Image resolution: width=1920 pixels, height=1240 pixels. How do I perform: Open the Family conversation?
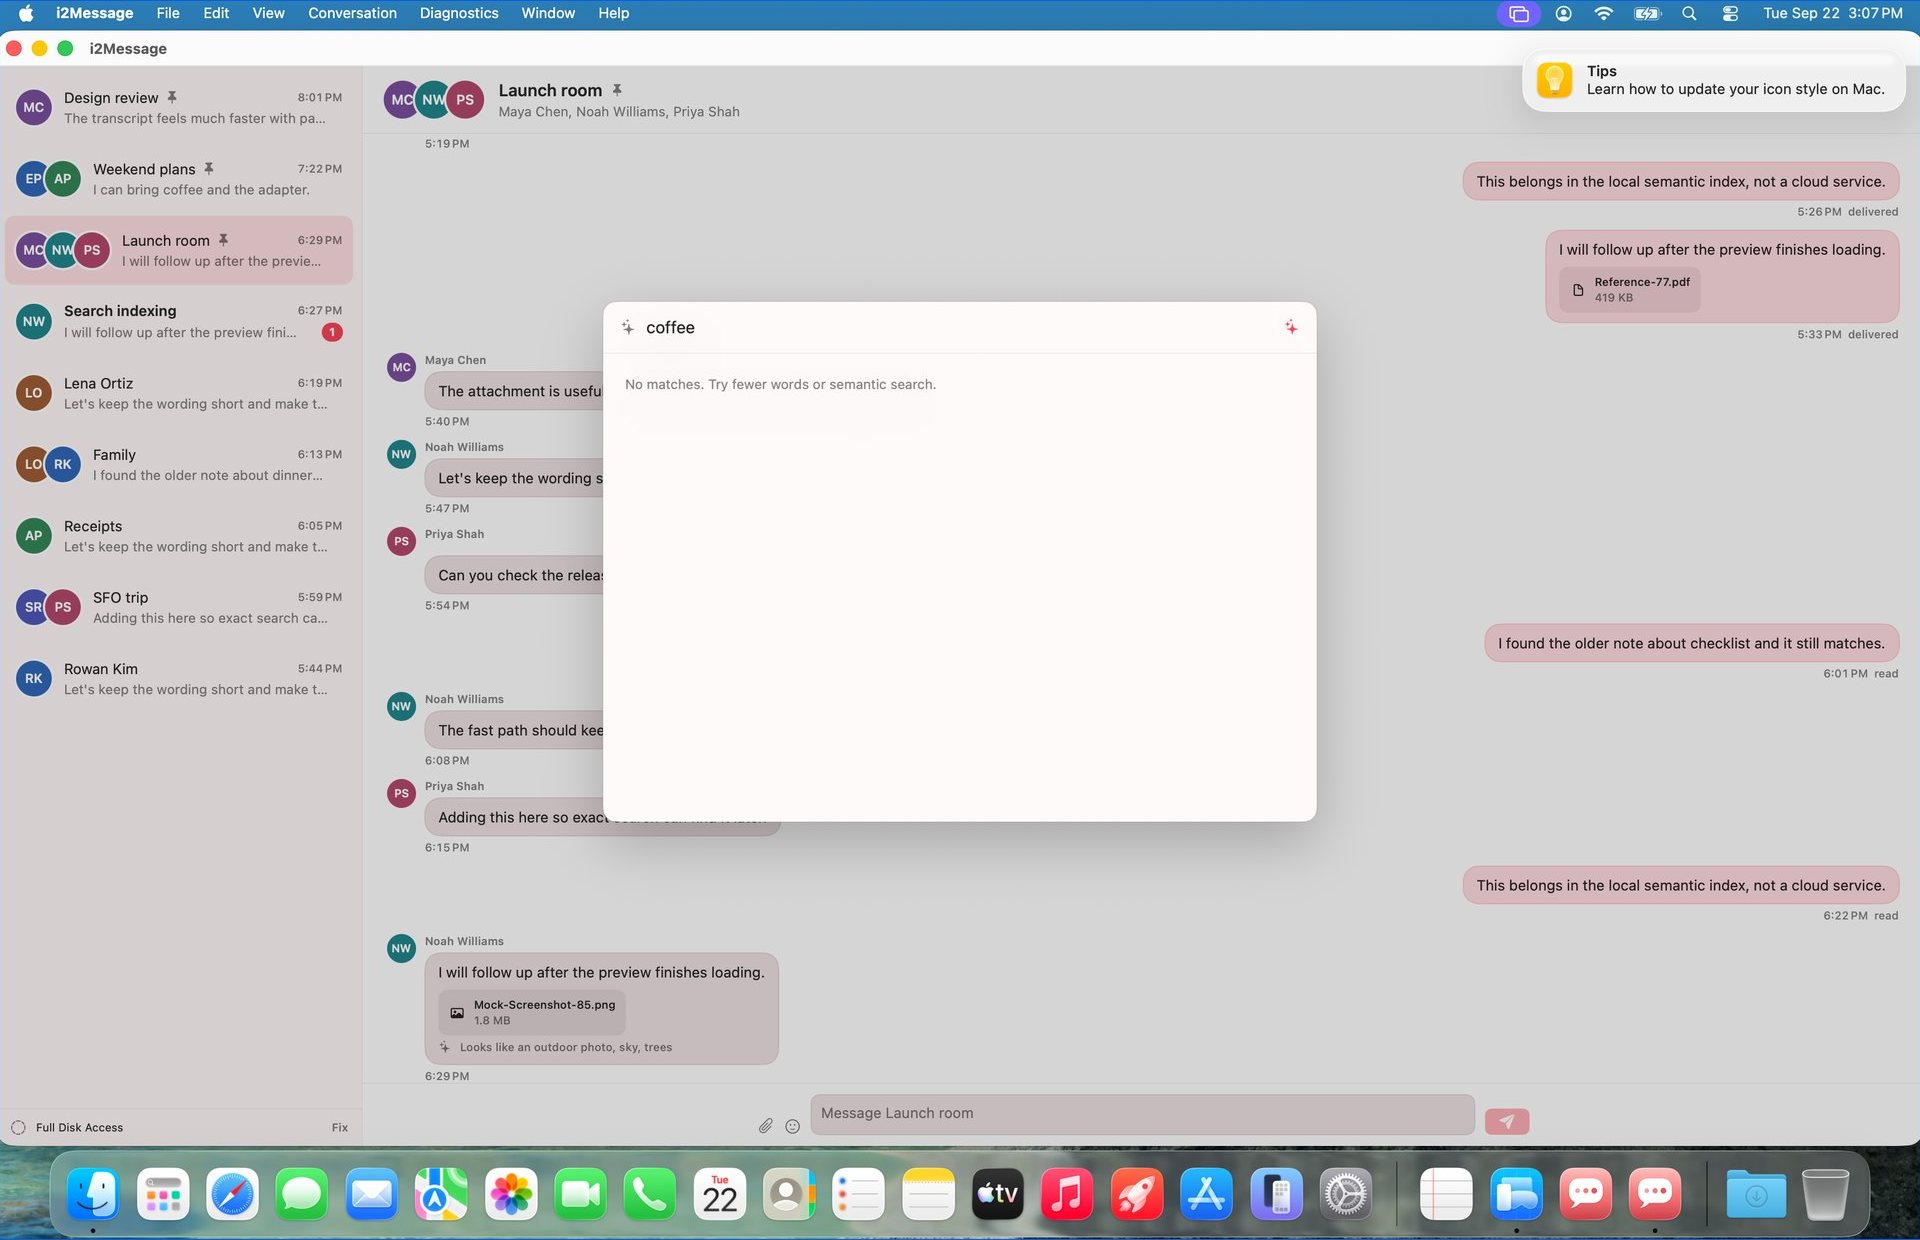pyautogui.click(x=180, y=464)
